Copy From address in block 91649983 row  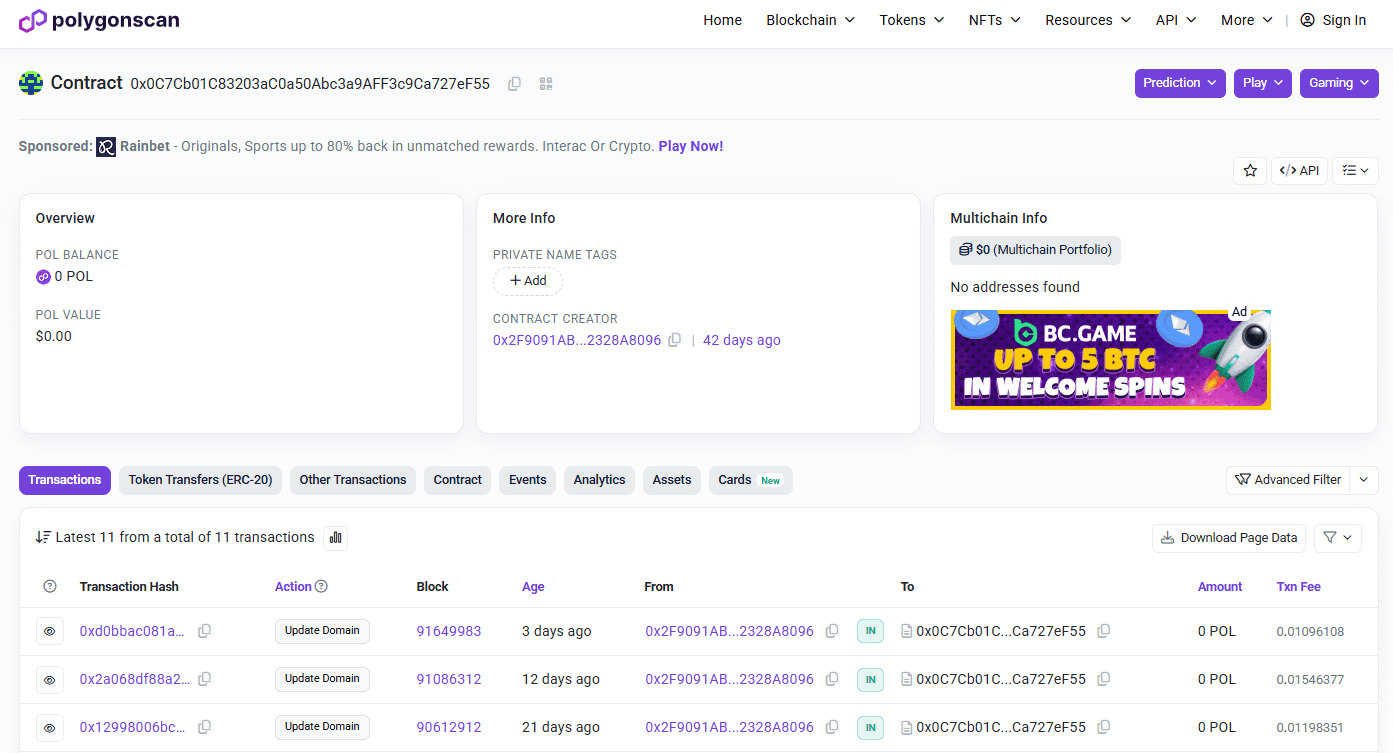(x=831, y=631)
